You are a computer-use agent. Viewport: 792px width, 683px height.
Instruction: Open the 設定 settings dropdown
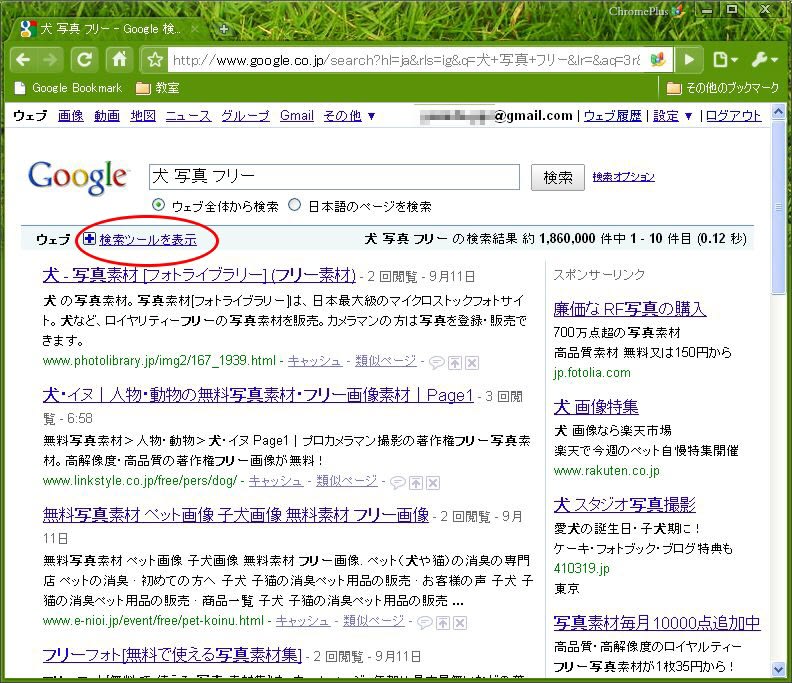coord(672,116)
